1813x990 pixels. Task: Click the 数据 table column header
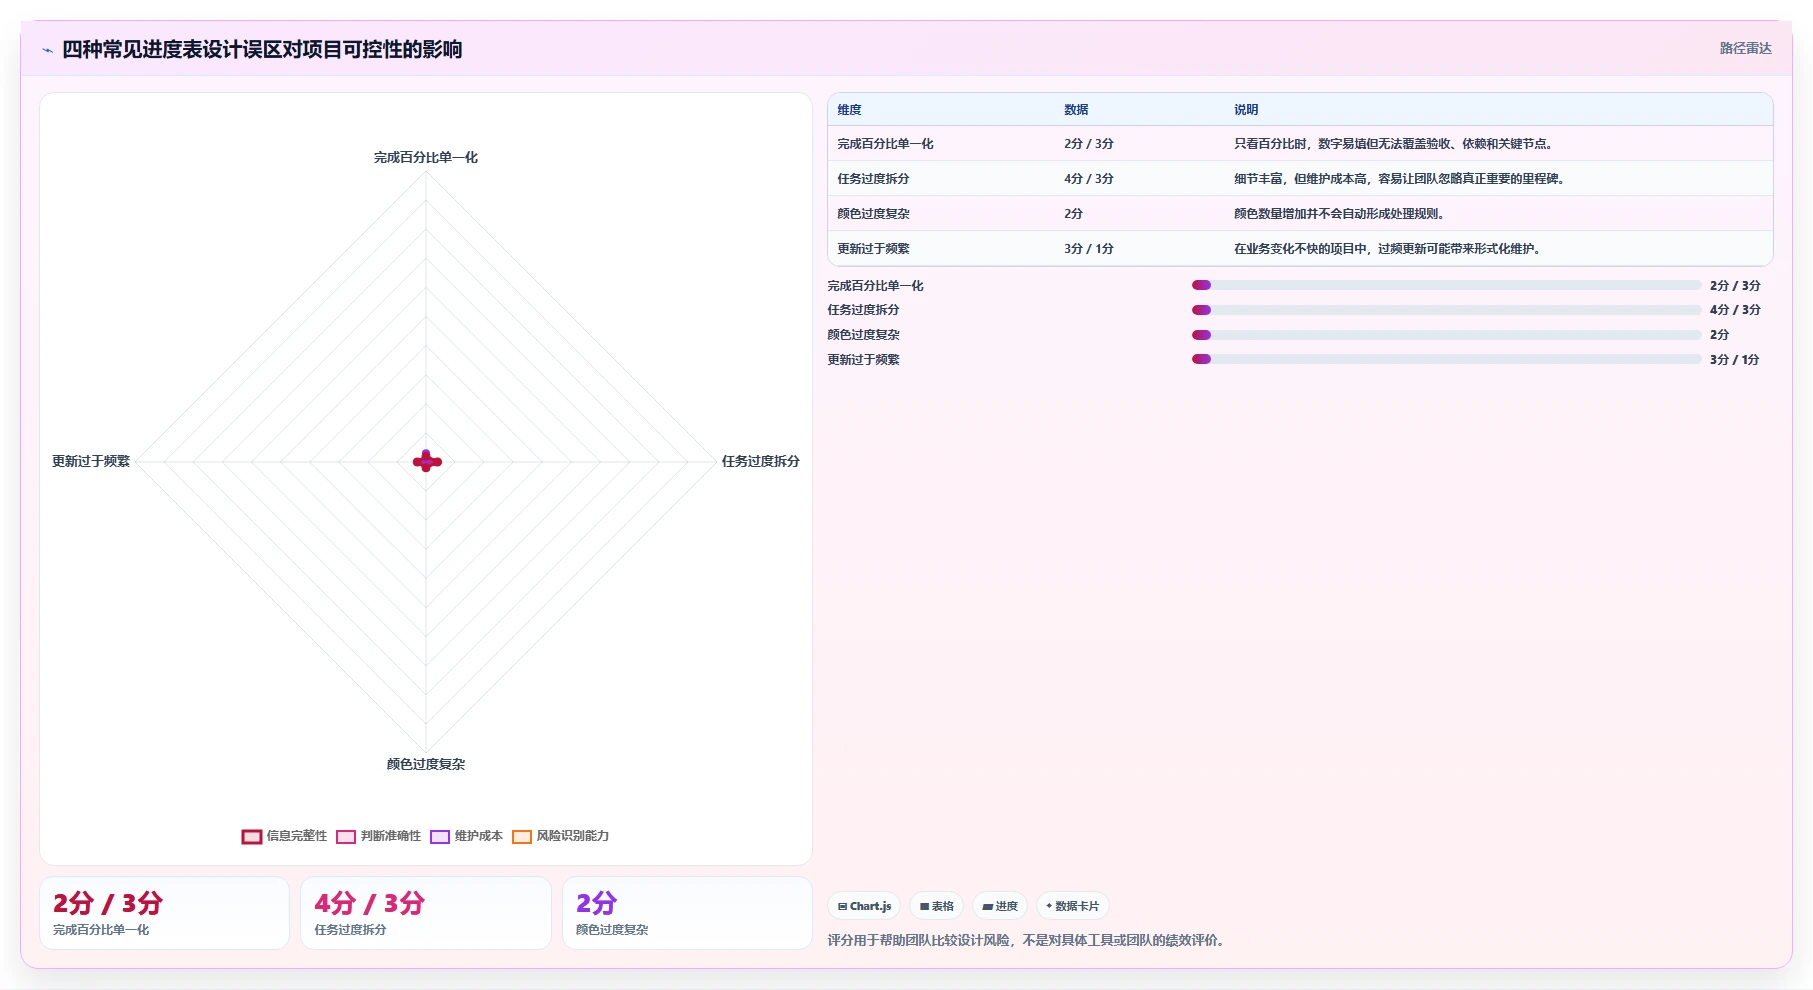pos(1076,110)
